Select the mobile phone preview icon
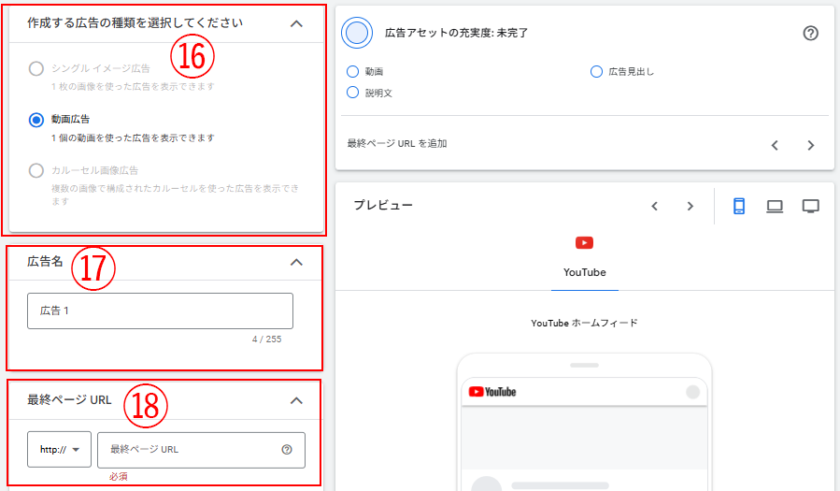 [x=739, y=206]
